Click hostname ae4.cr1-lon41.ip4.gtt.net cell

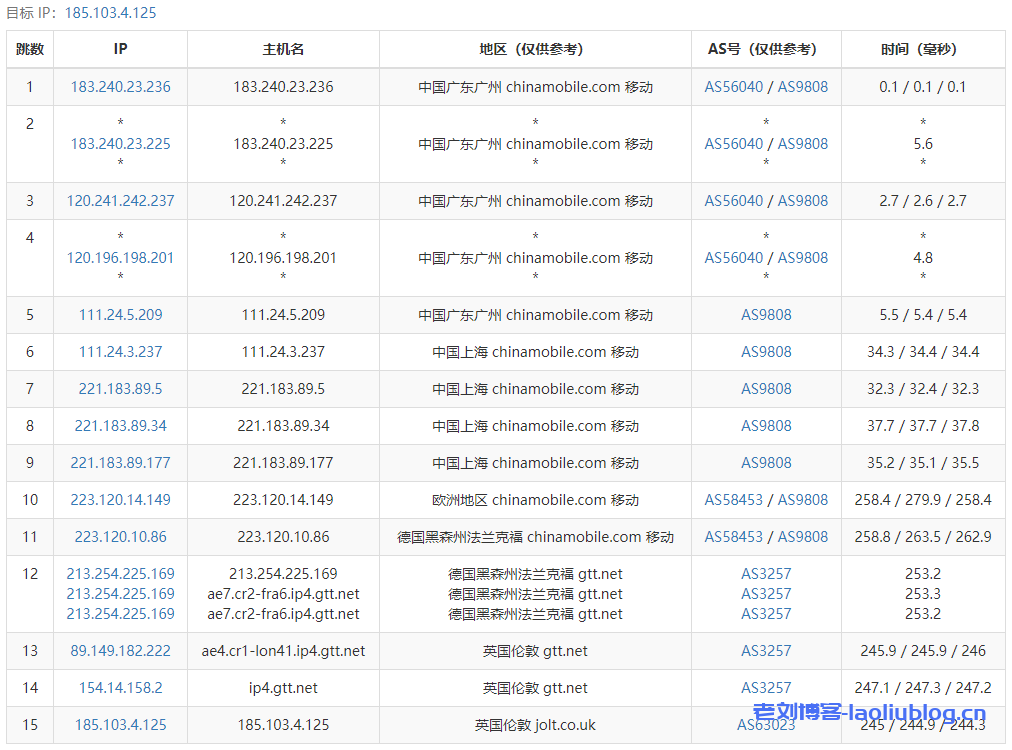coord(283,651)
